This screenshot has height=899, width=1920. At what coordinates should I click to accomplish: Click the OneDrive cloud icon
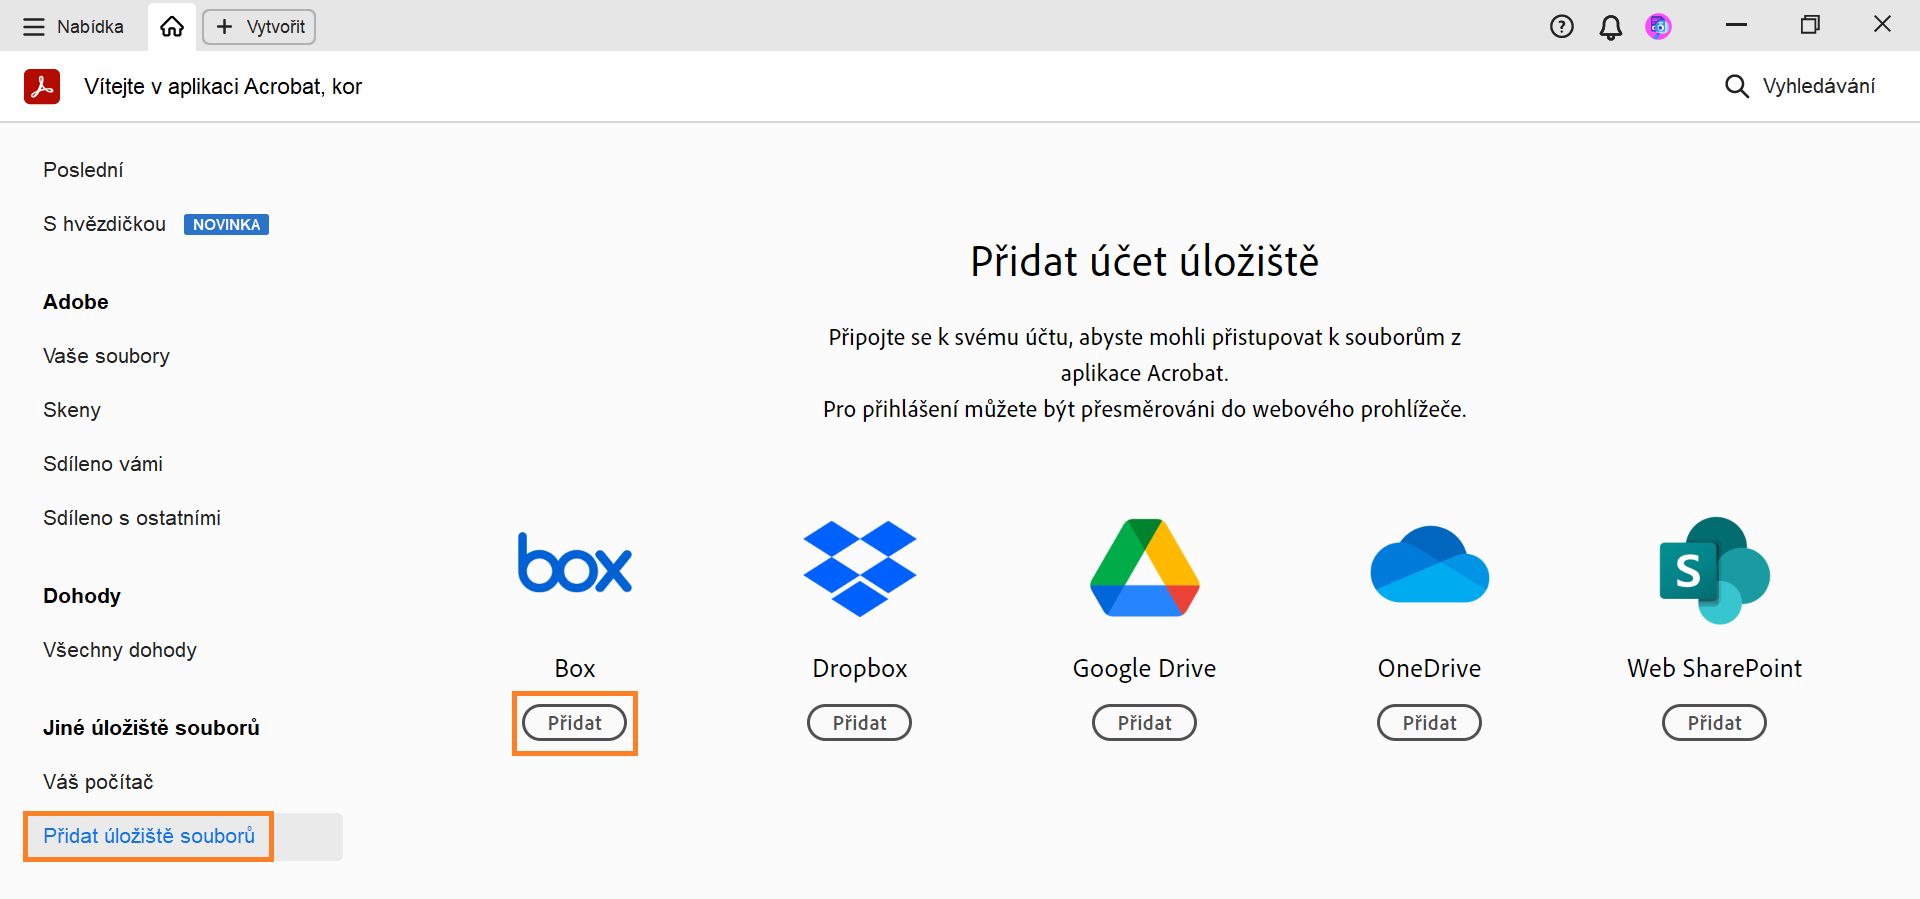point(1429,565)
